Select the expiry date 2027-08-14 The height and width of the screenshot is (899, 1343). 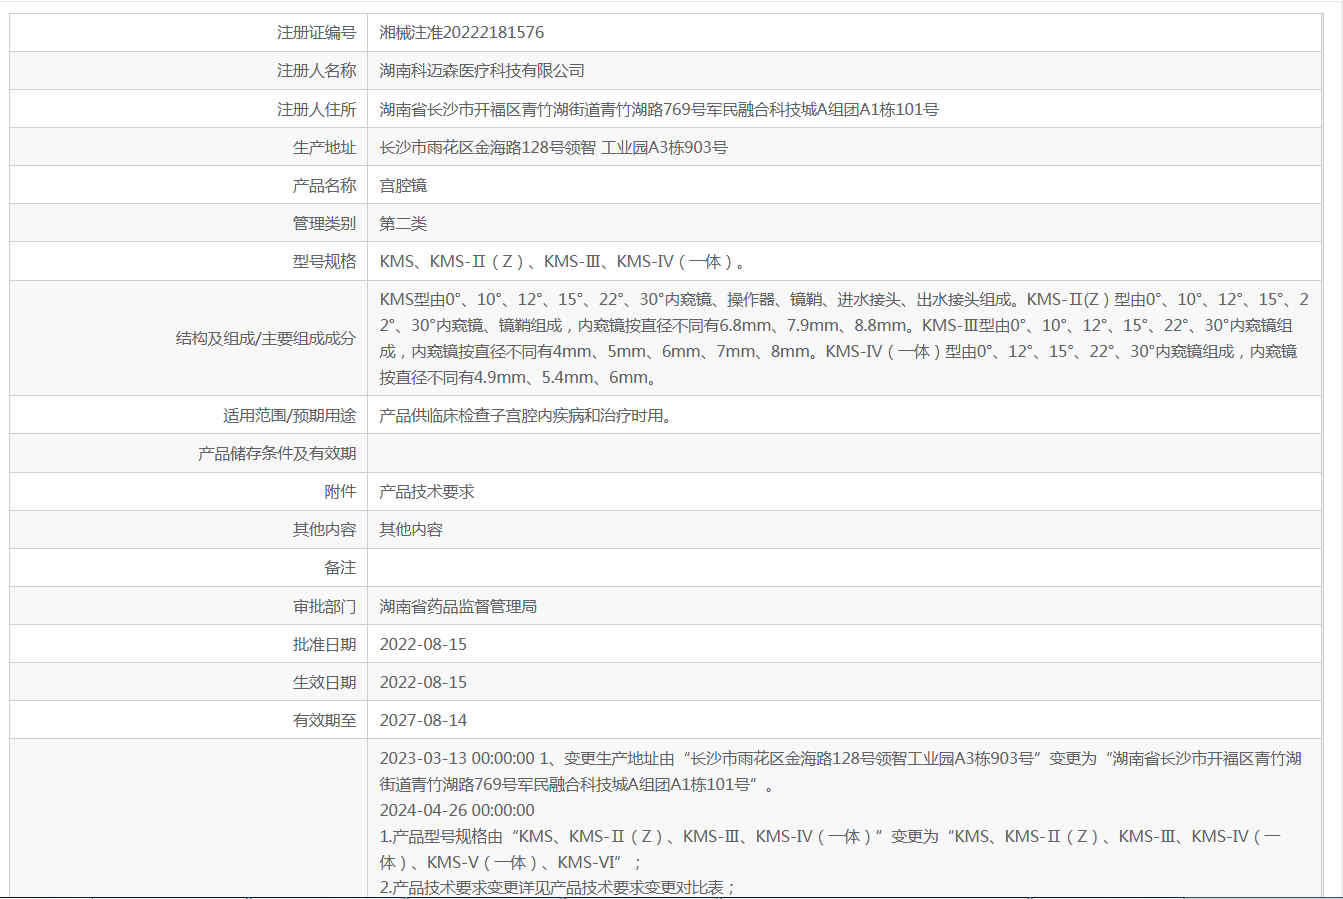423,720
